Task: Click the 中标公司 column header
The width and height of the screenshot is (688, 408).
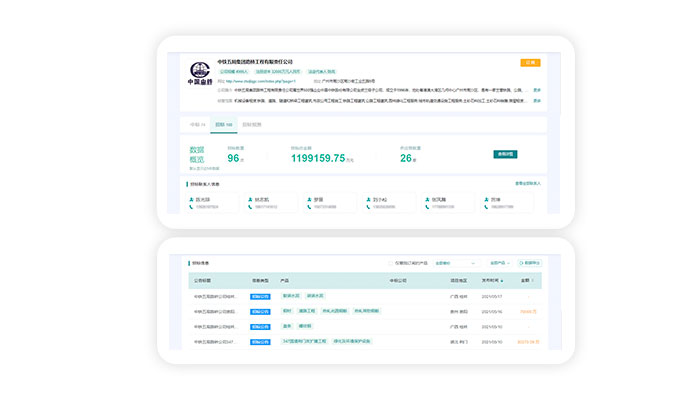Action: tap(398, 280)
